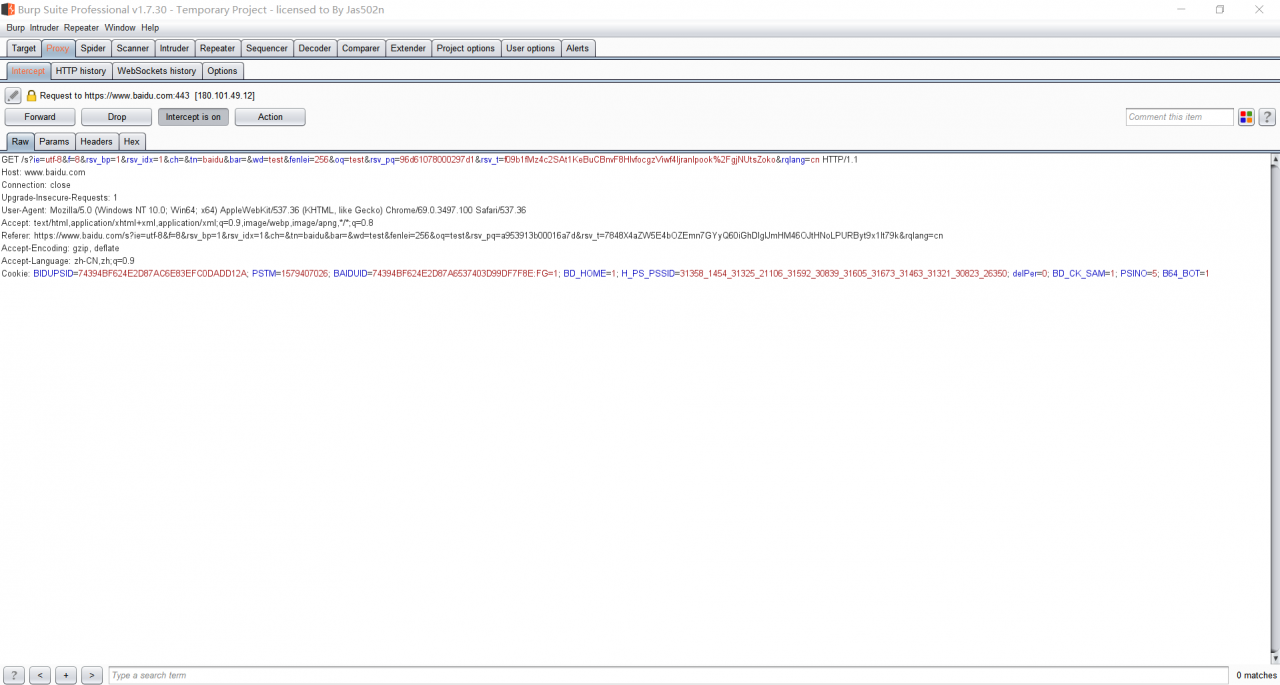Click the plus search options button

coord(66,675)
